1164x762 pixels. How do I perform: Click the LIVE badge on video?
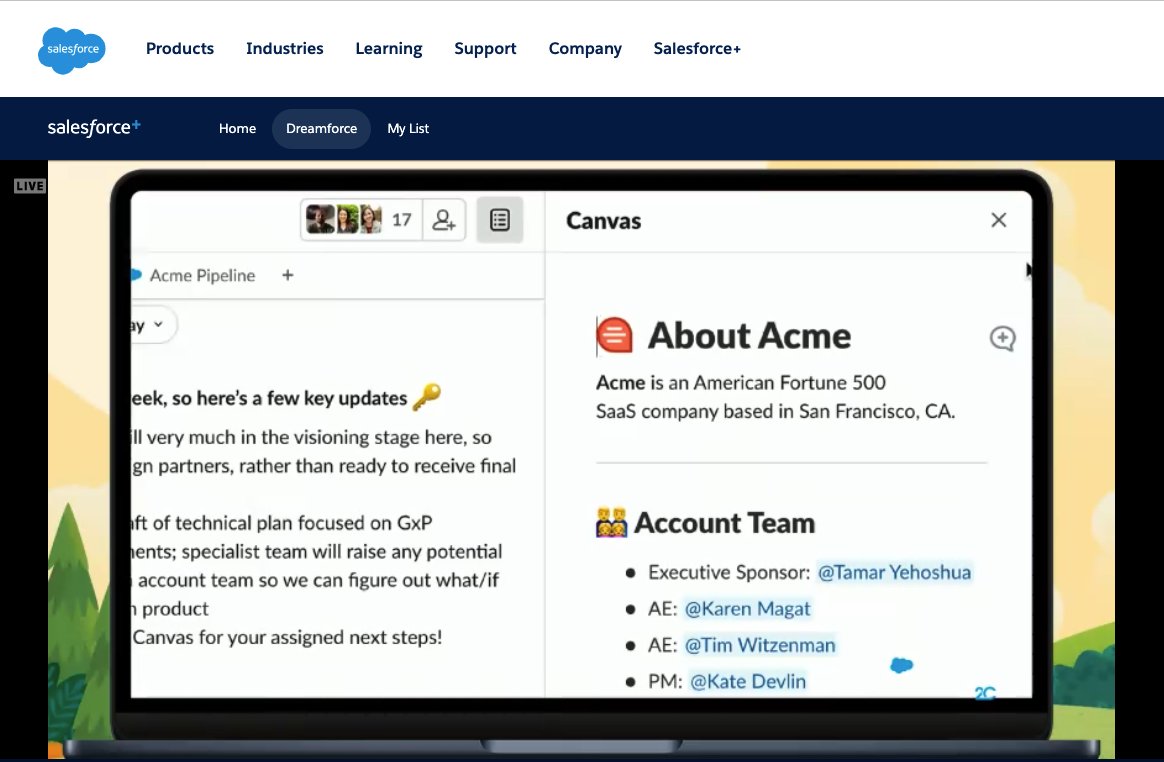click(x=30, y=186)
